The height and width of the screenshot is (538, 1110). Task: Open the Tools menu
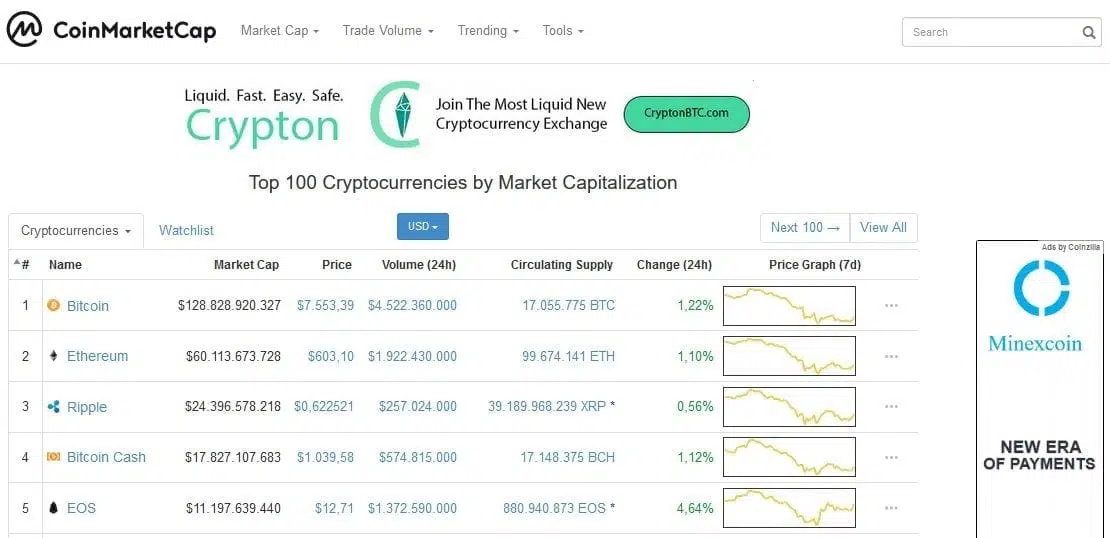tap(563, 30)
